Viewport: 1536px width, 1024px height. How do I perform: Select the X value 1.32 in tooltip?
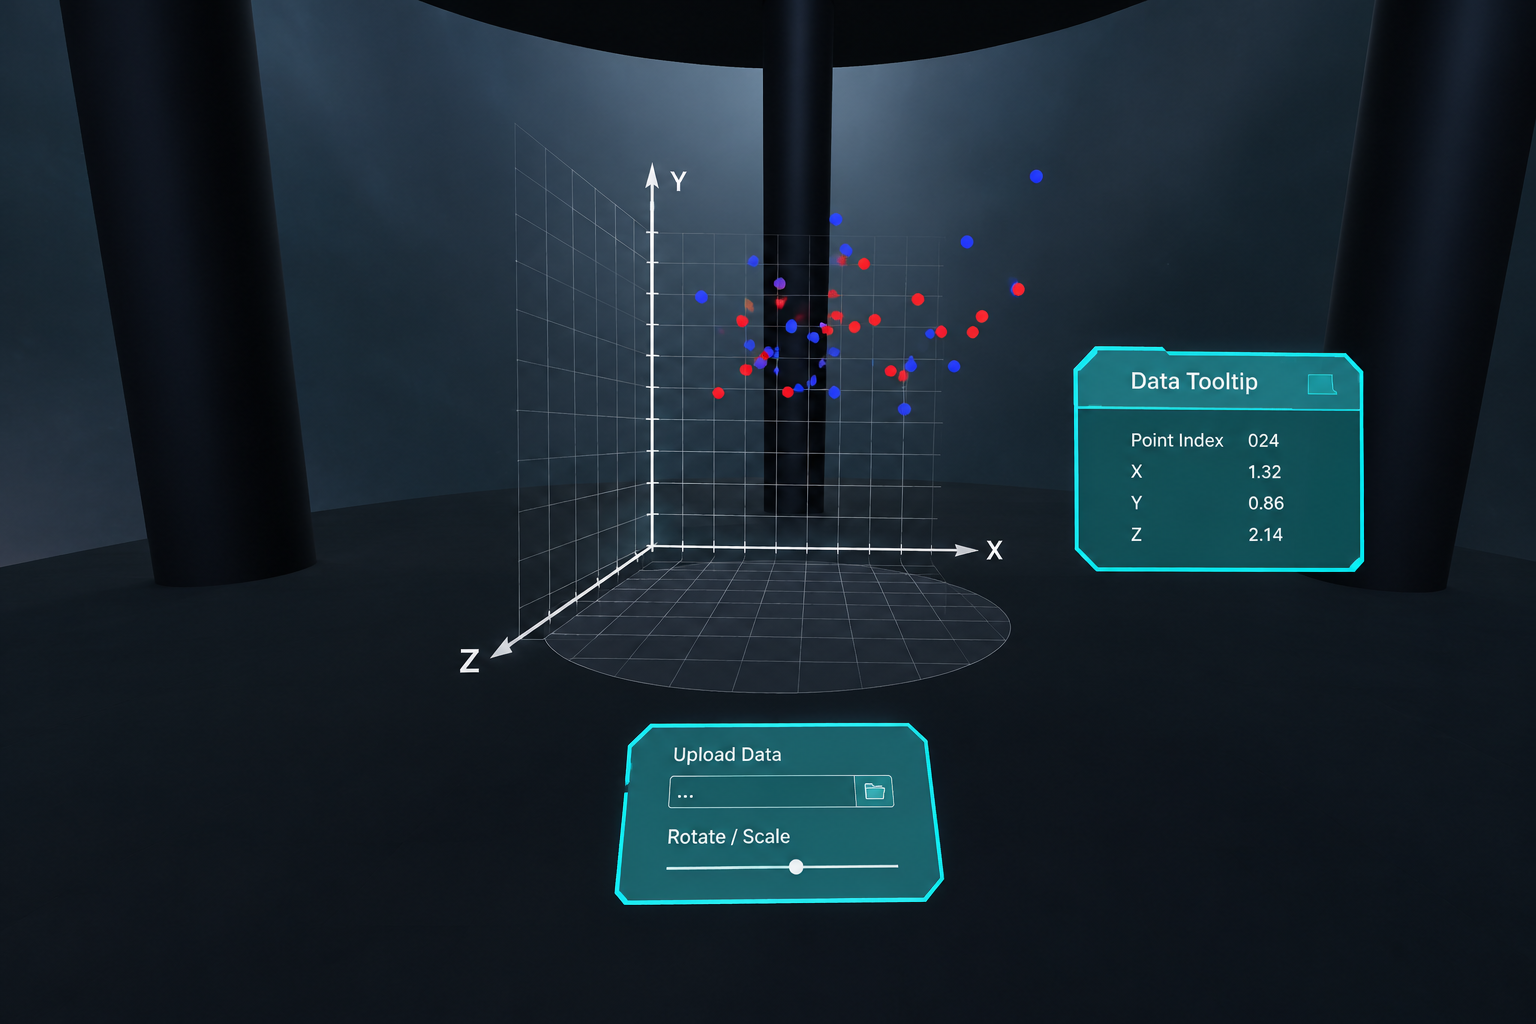(x=1264, y=472)
